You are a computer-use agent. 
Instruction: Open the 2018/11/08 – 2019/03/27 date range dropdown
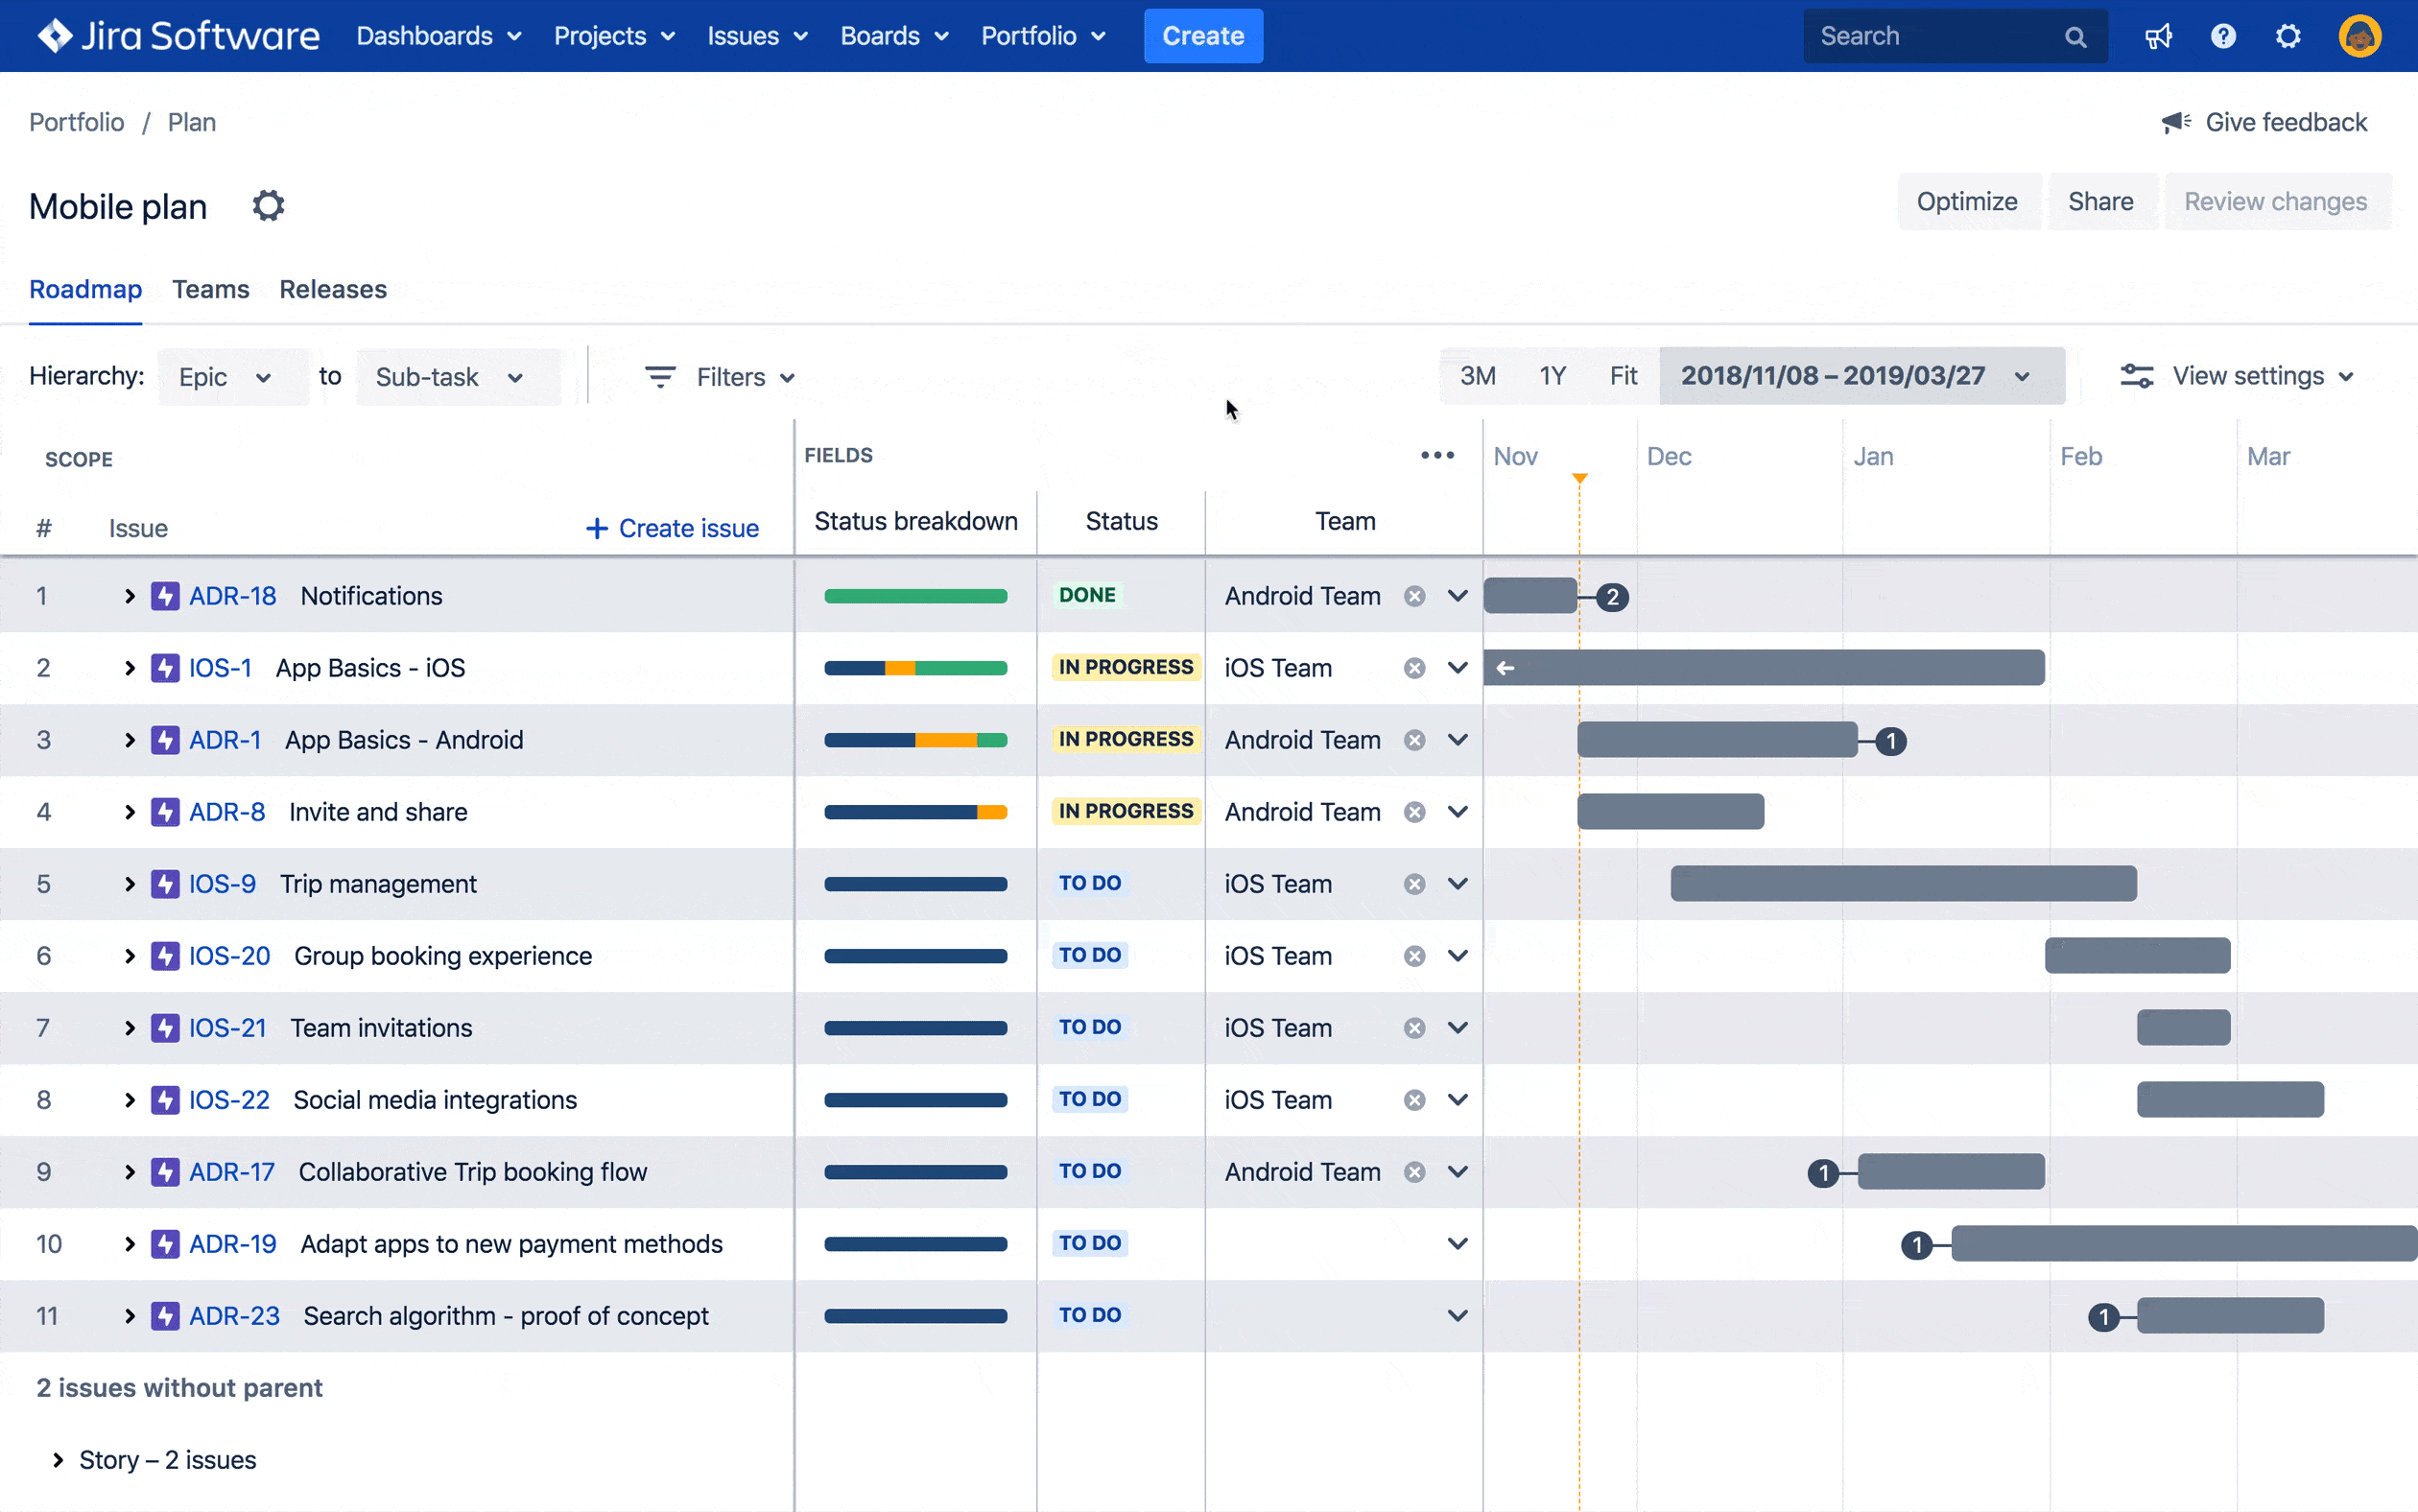point(1860,375)
